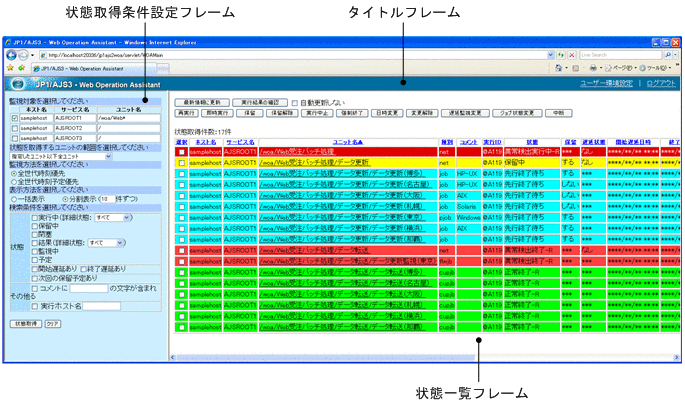Click the 実行中止 button
685x405 pixels.
click(x=317, y=113)
